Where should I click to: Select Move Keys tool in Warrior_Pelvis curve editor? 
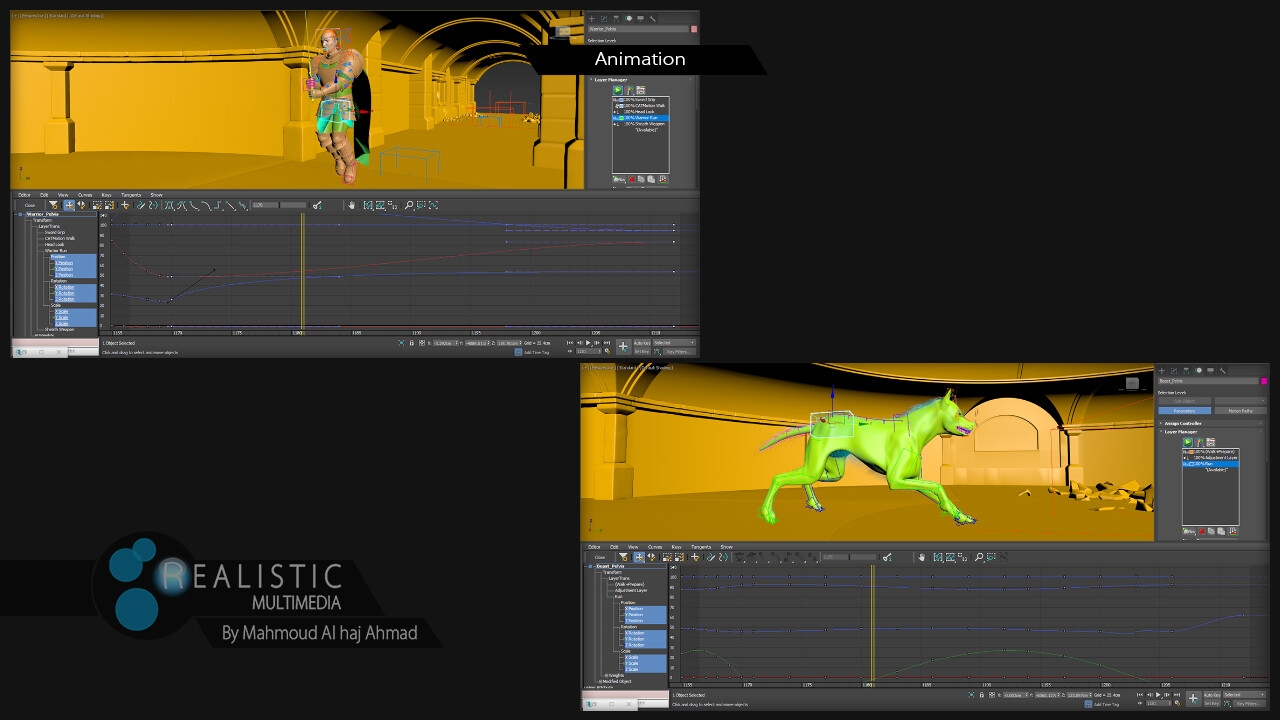pyautogui.click(x=69, y=205)
